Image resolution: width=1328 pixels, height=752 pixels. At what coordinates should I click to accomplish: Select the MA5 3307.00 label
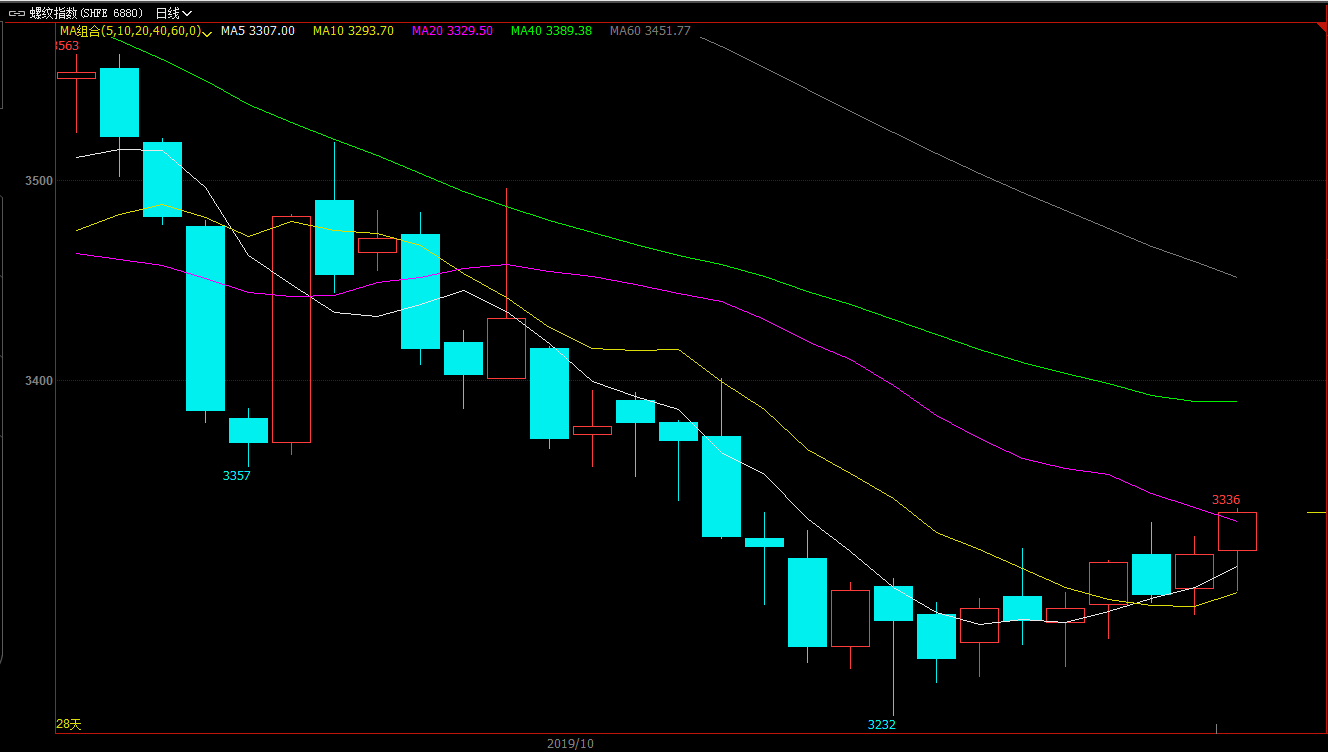click(x=258, y=31)
